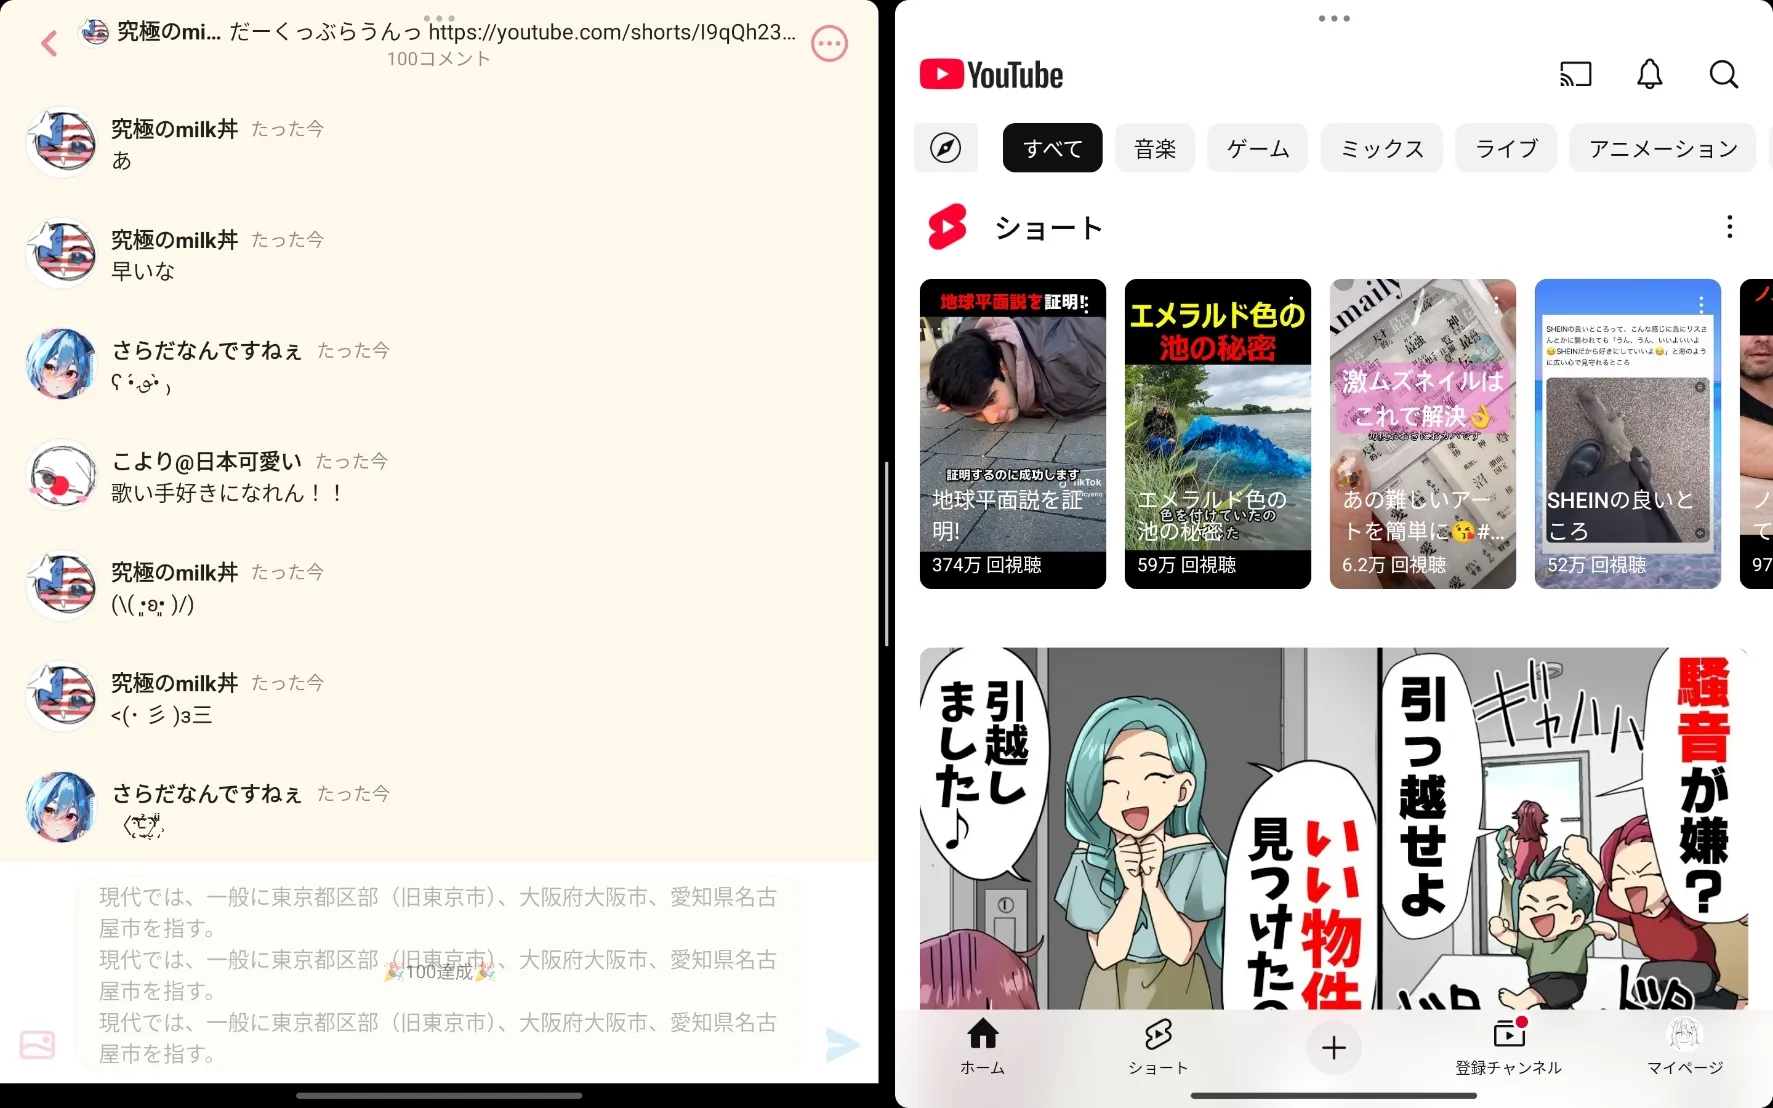Tap the window handle dots above chat

[439, 18]
